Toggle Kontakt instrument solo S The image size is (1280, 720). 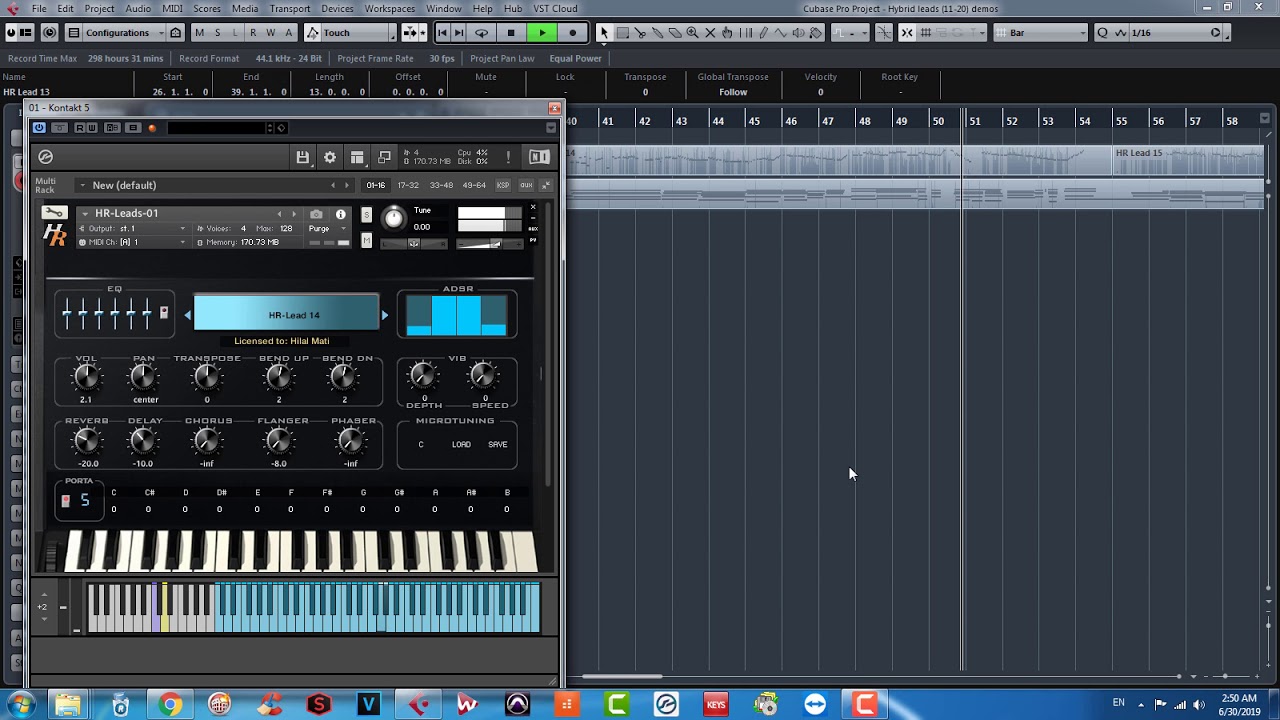click(366, 216)
